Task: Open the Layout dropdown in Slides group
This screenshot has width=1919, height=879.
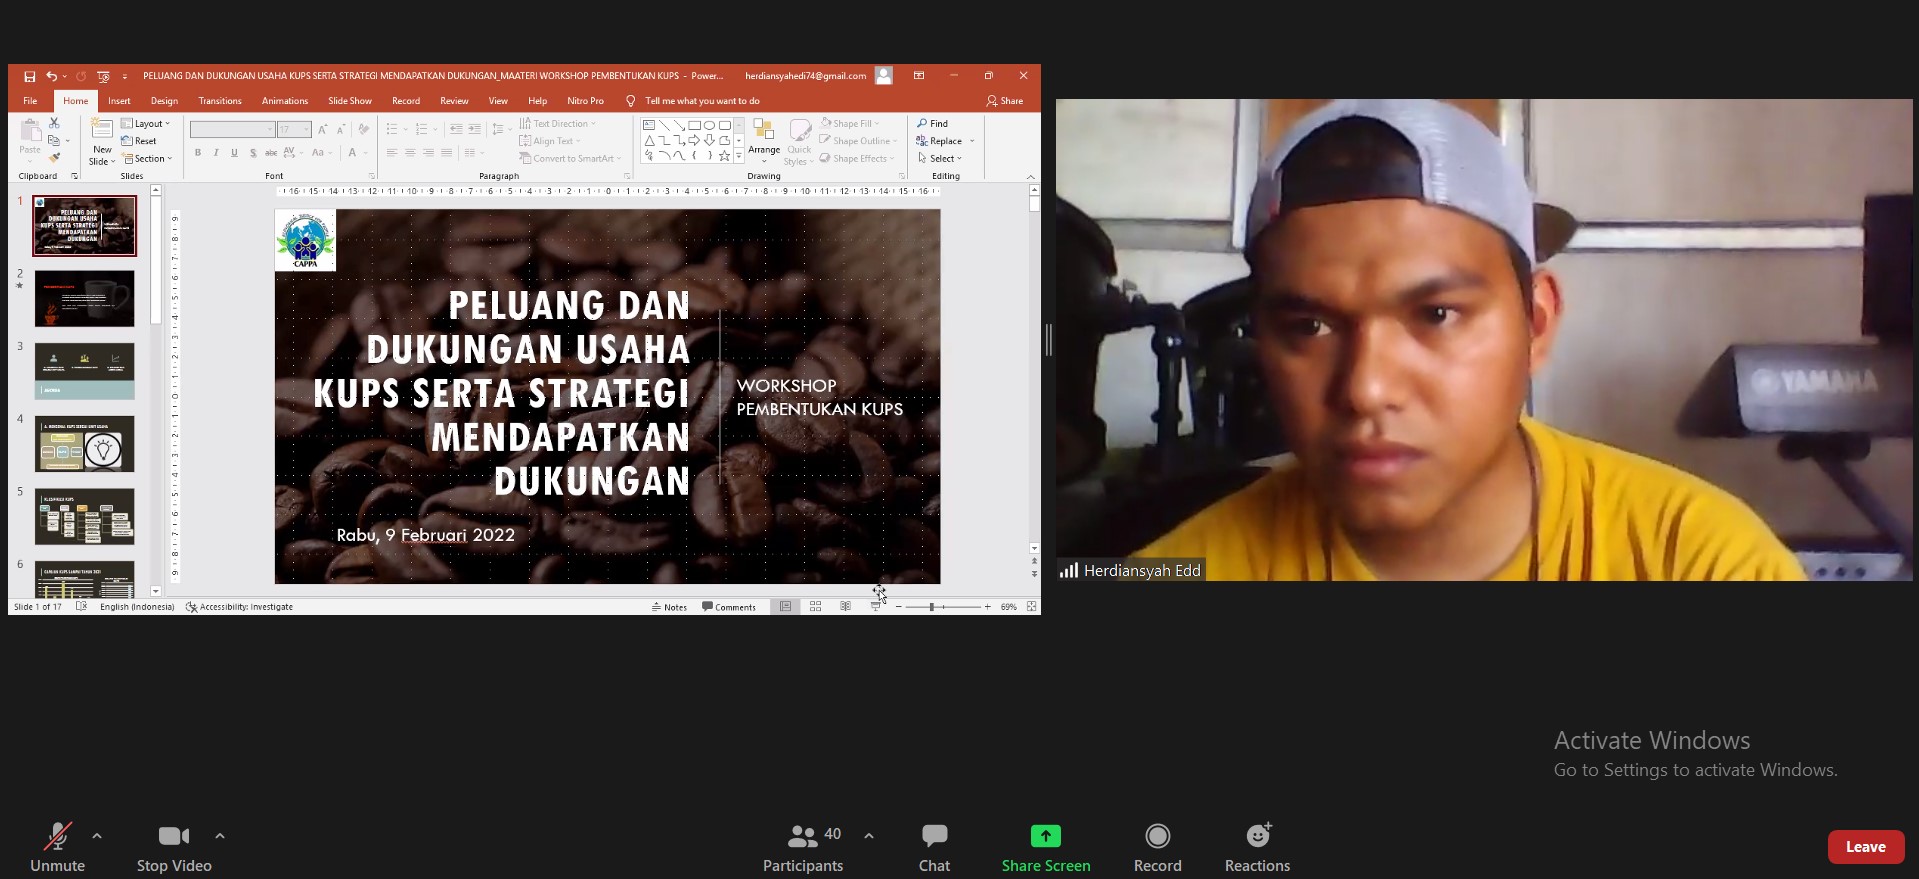Action: (x=146, y=124)
